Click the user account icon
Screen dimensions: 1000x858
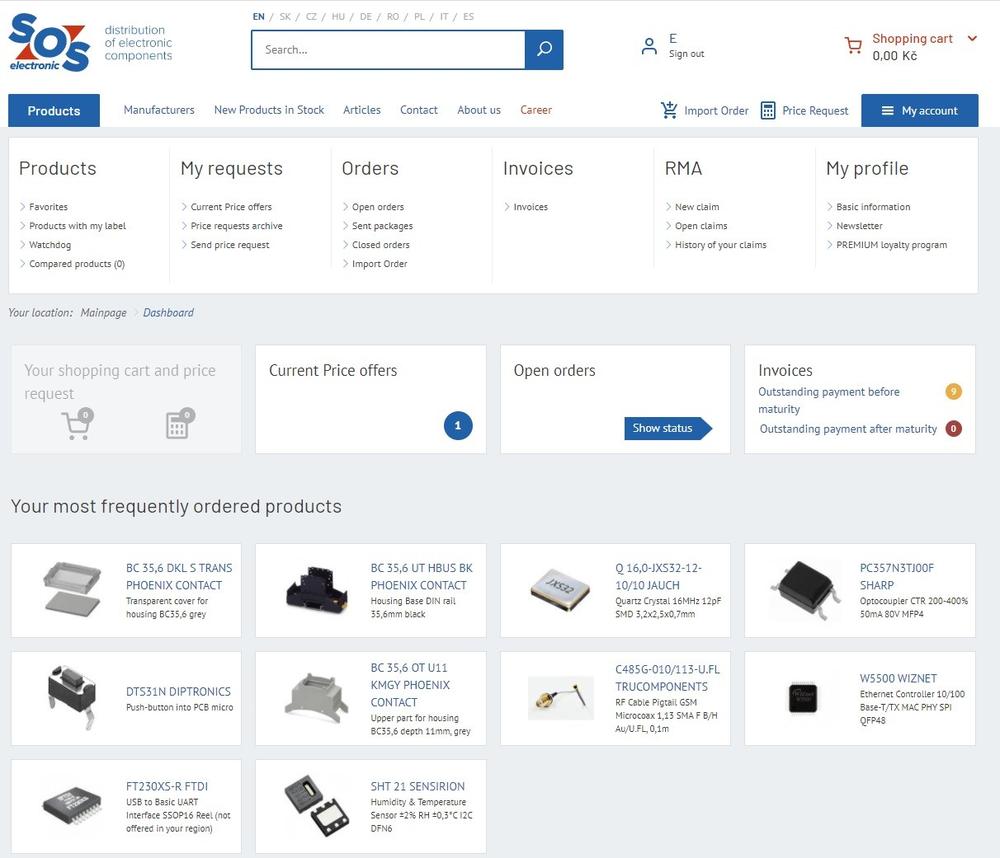tap(649, 46)
